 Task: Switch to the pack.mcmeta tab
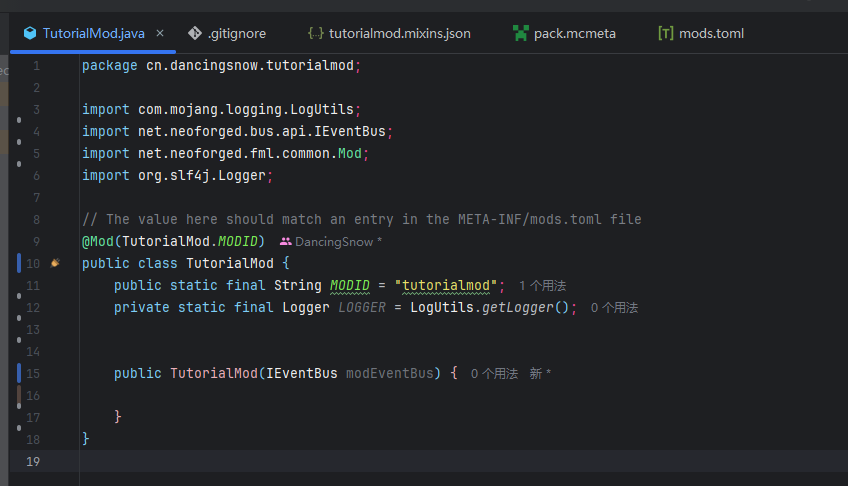(574, 33)
